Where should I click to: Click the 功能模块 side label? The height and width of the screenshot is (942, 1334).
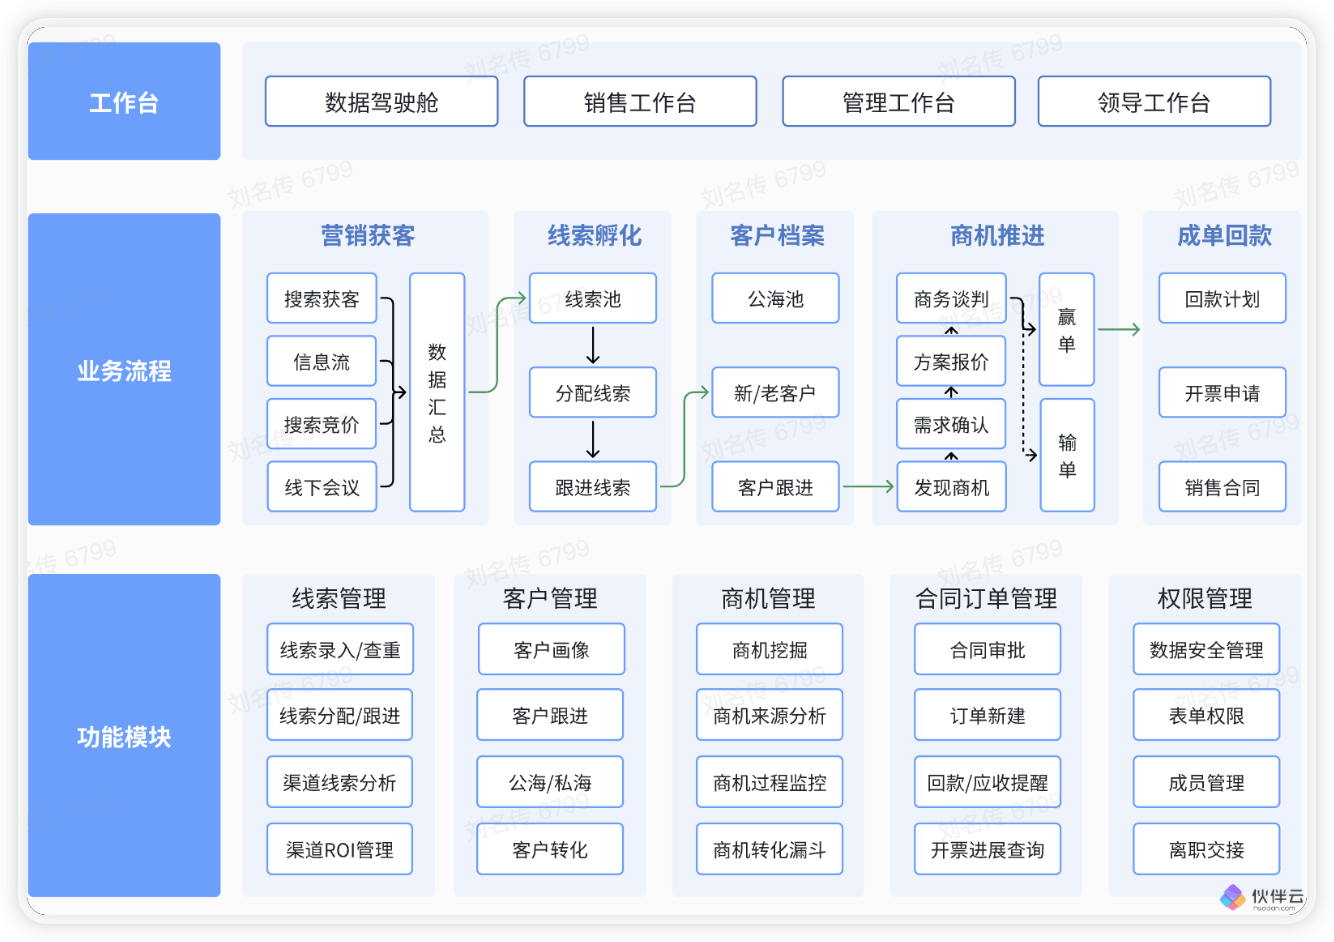(124, 736)
